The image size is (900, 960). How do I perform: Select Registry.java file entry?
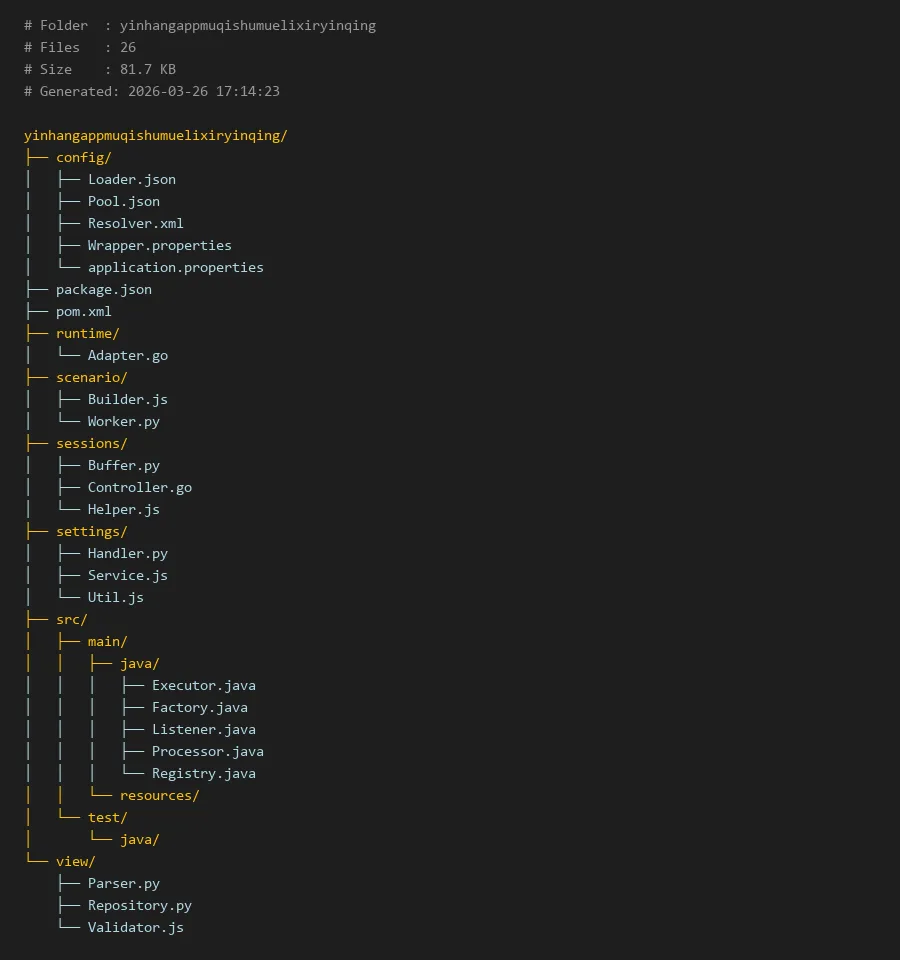click(x=203, y=773)
